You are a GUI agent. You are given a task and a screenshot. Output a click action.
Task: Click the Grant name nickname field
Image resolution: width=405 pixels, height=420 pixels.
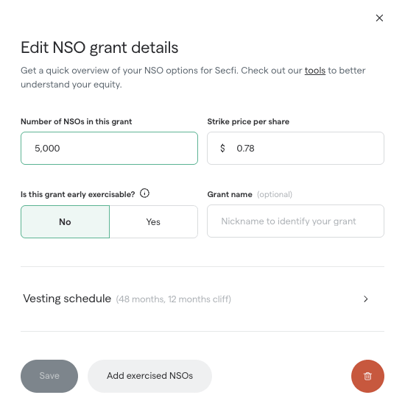pos(296,221)
